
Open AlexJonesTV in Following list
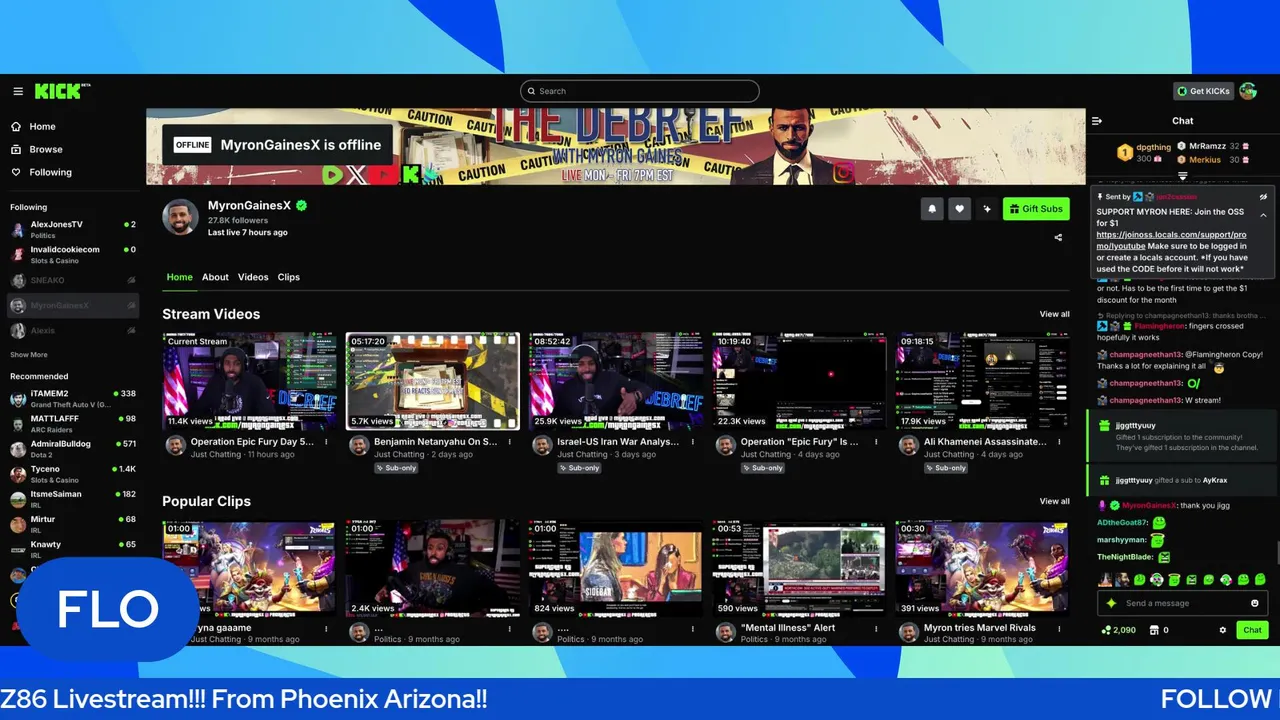[x=74, y=229]
